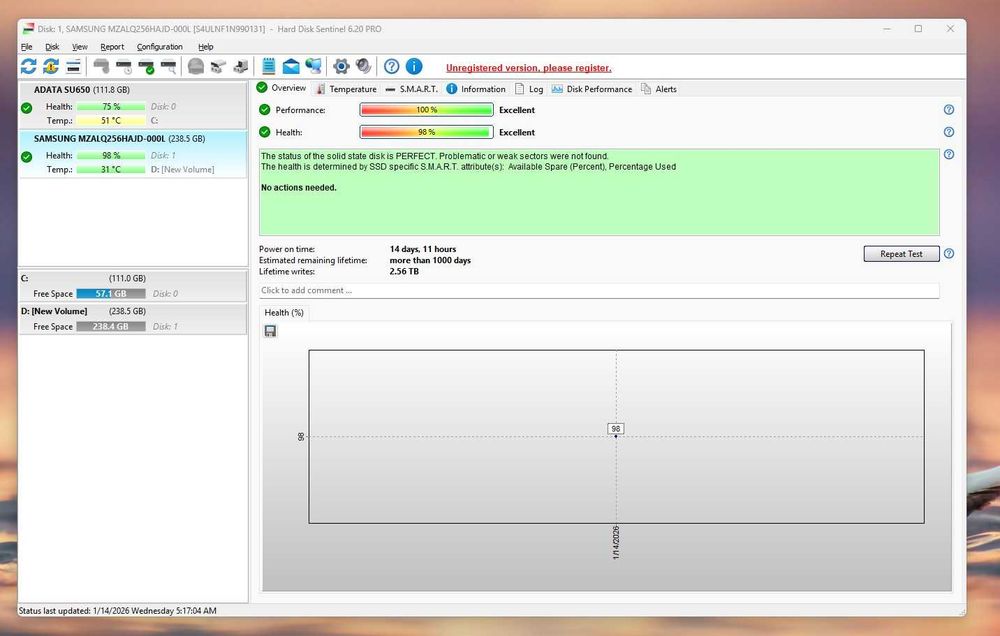Open the View menu
1000x636 pixels.
[x=80, y=47]
